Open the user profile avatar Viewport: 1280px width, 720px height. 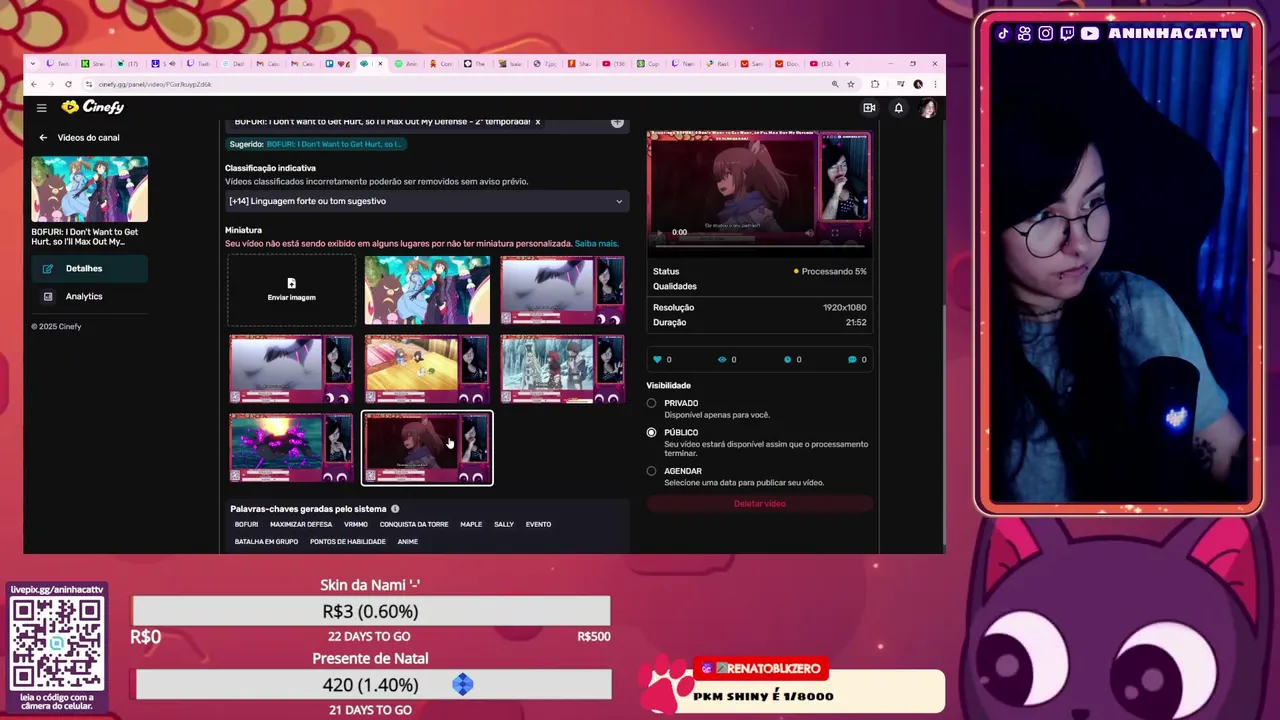(x=927, y=108)
